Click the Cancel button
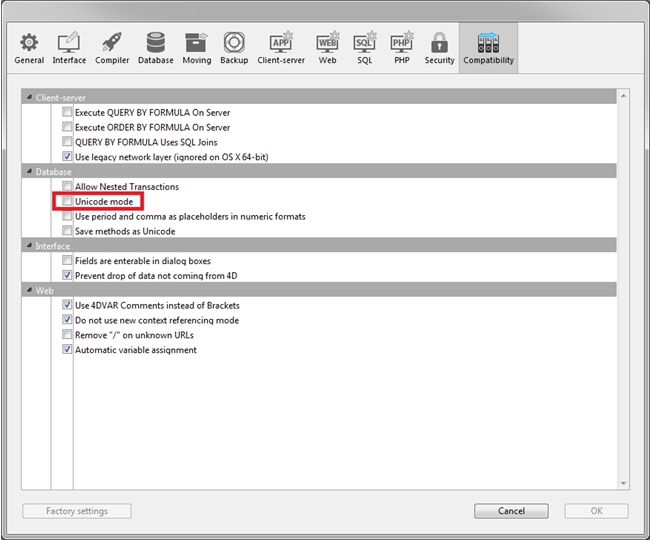Image resolution: width=650 pixels, height=540 pixels. 511,511
